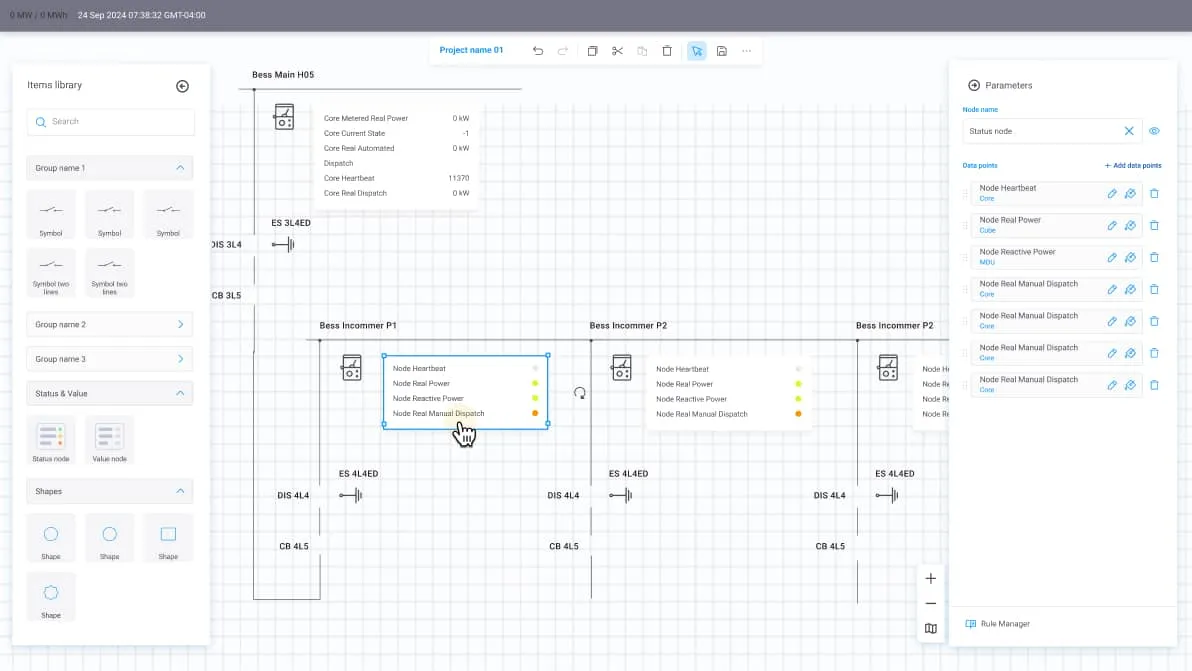
Task: Click the Search field in Items library
Action: pos(110,122)
